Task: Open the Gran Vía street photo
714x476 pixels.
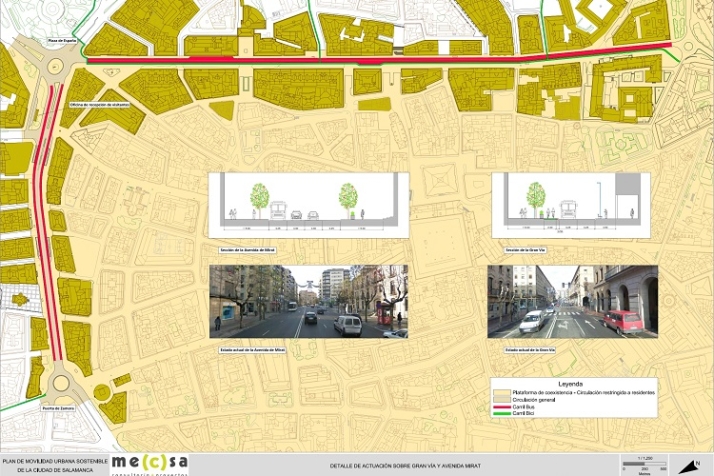Action: point(572,301)
